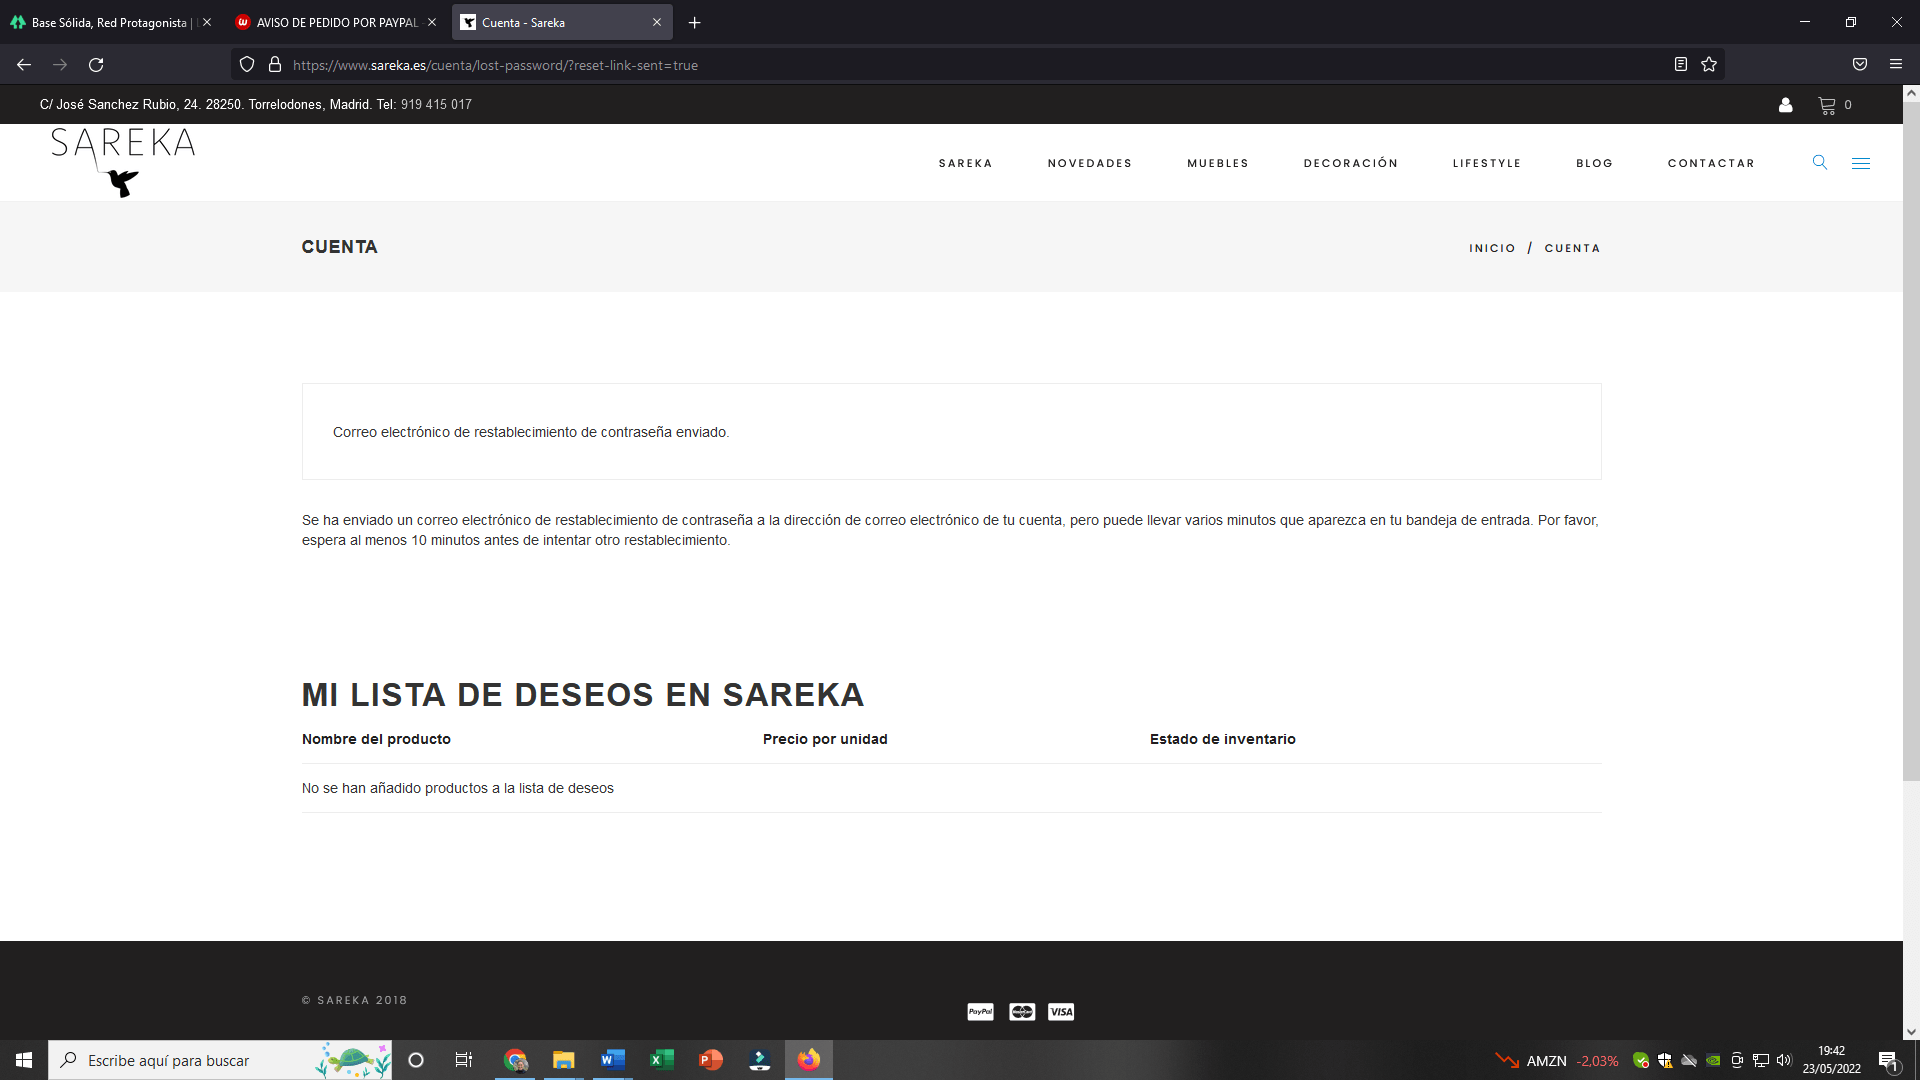Open Cortana circle icon
1920x1080 pixels.
point(416,1060)
